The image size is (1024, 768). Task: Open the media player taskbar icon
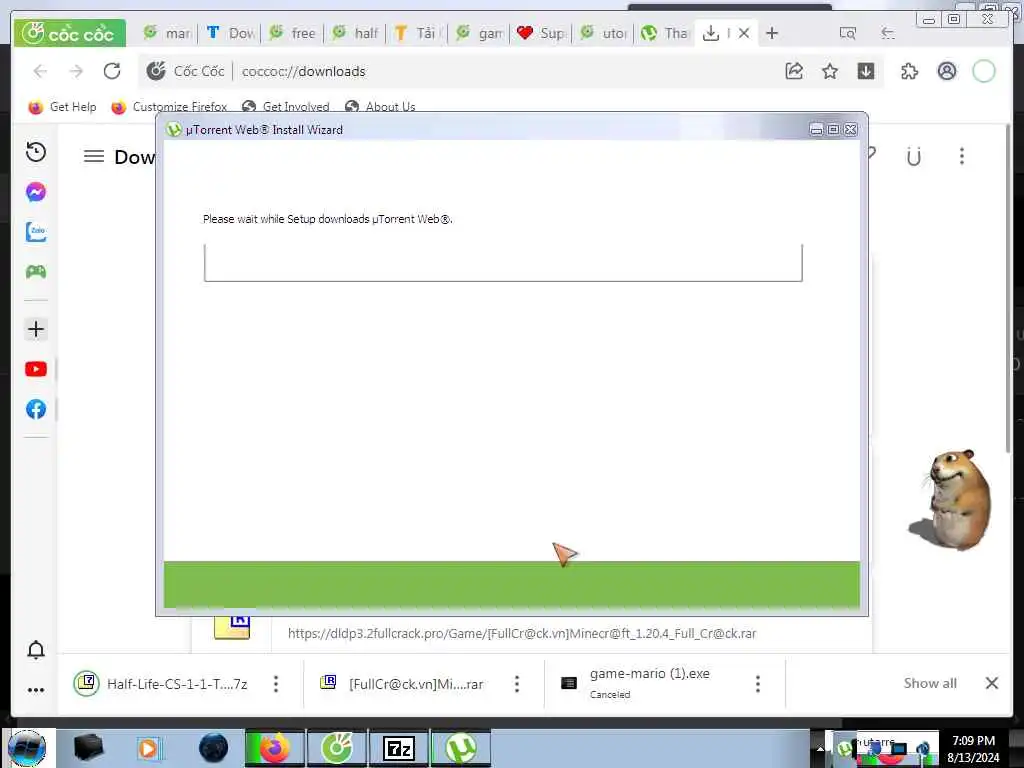148,748
